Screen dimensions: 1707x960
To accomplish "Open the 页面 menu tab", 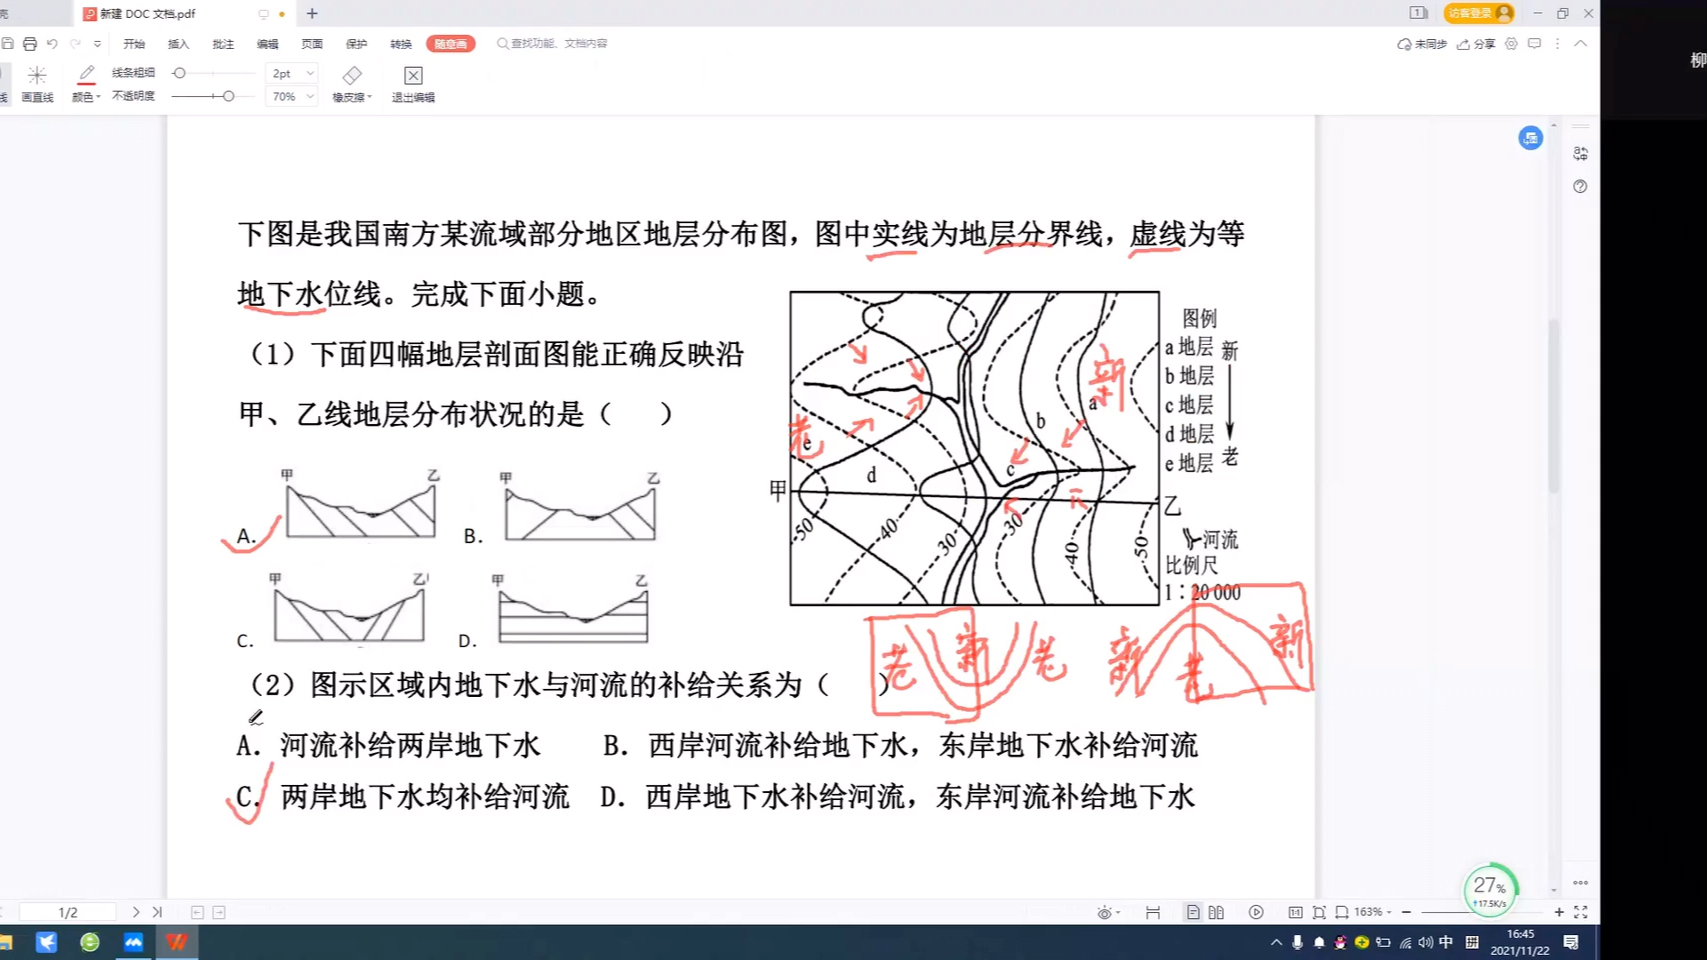I will click(x=312, y=44).
